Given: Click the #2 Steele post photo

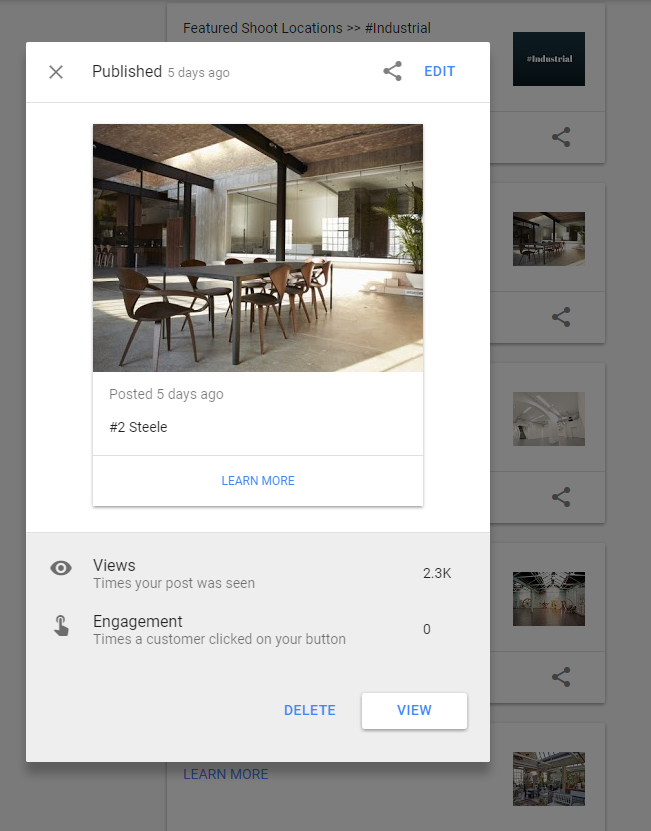Looking at the screenshot, I should [258, 248].
